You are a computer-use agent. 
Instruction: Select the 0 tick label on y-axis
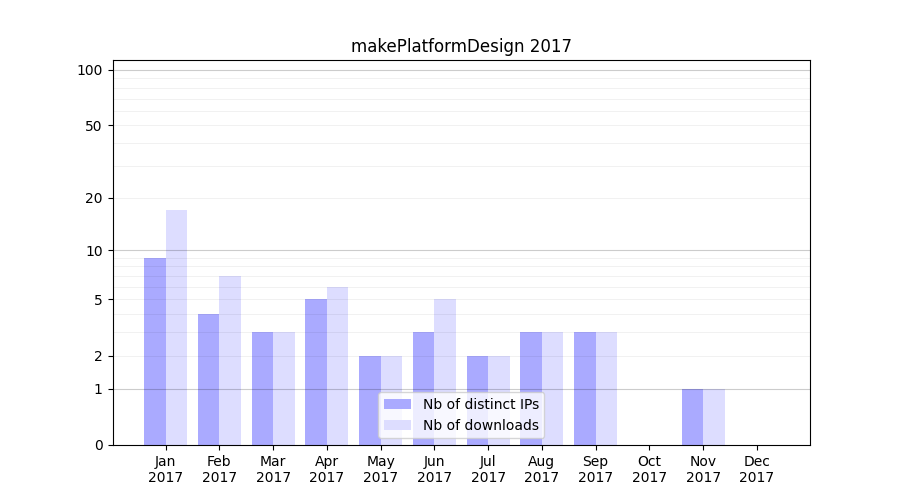click(x=98, y=445)
